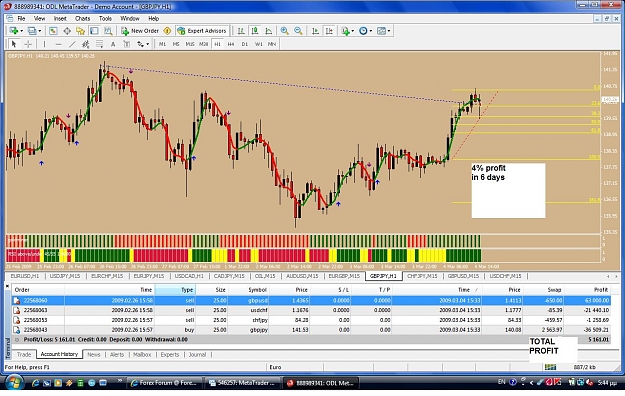This screenshot has width=625, height=396.
Task: Open the Strategy Tester icon
Action: coord(108,31)
